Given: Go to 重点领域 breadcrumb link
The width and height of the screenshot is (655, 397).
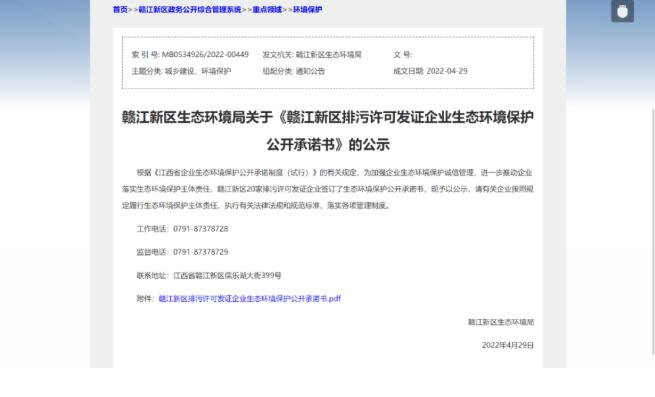Looking at the screenshot, I should point(267,10).
